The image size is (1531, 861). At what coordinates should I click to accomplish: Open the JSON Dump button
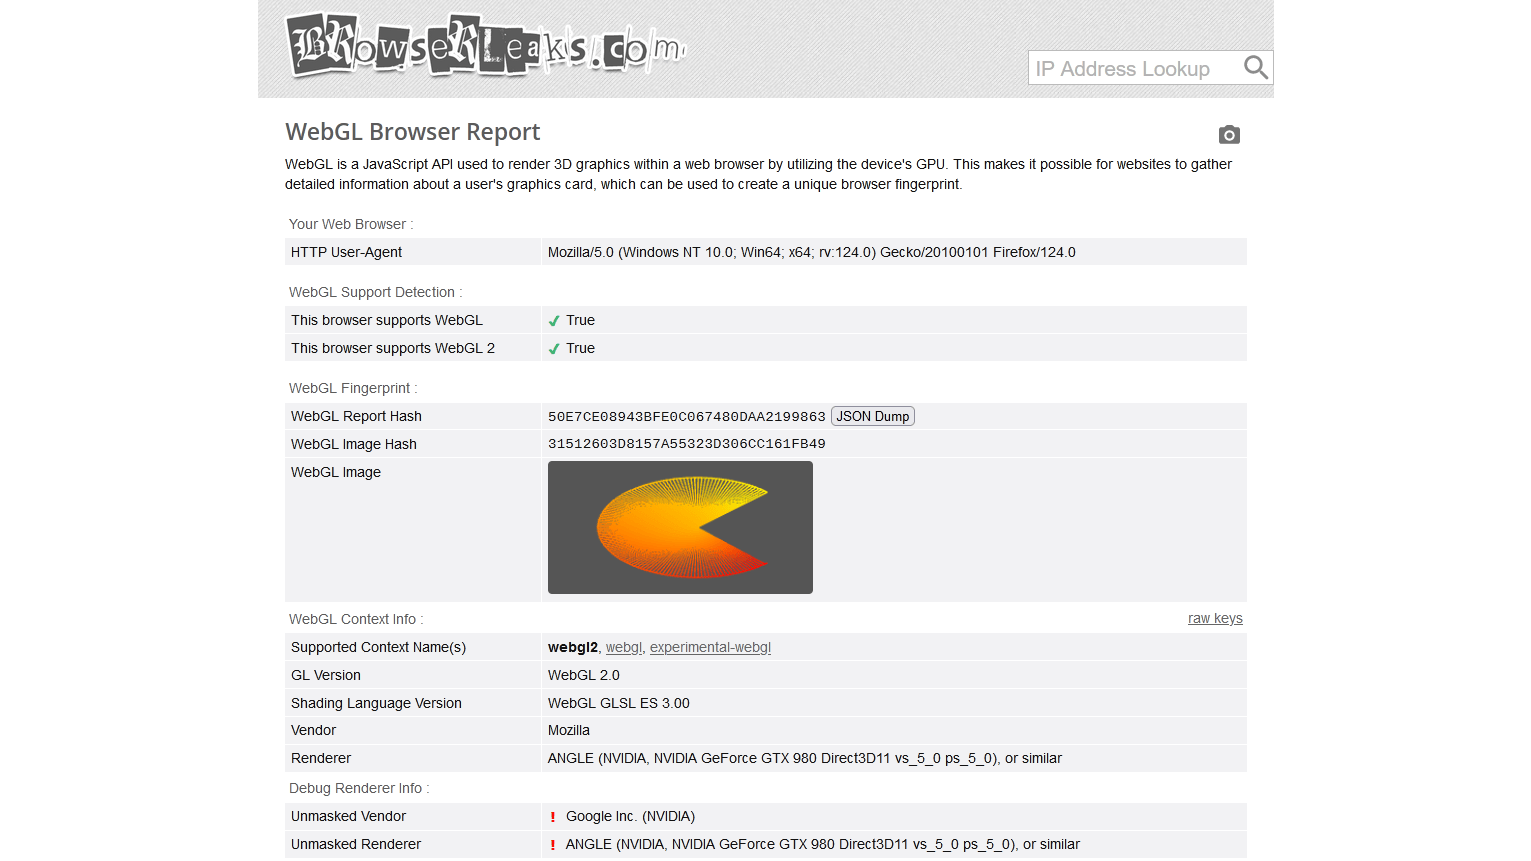[x=873, y=416]
